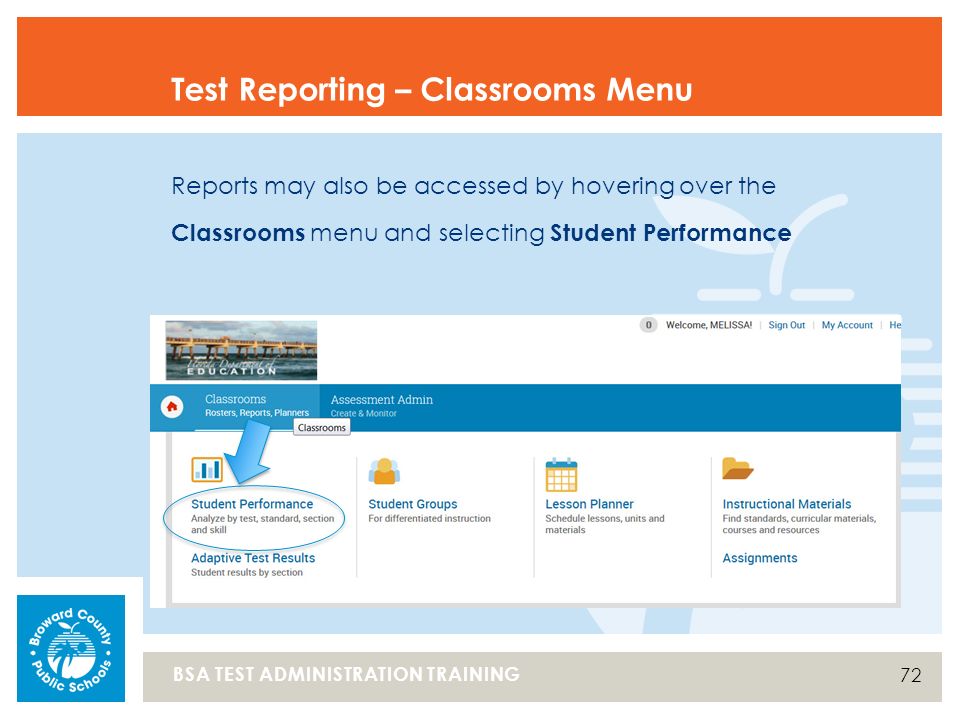Open the Assignments link
This screenshot has height=720, width=960.
[760, 558]
